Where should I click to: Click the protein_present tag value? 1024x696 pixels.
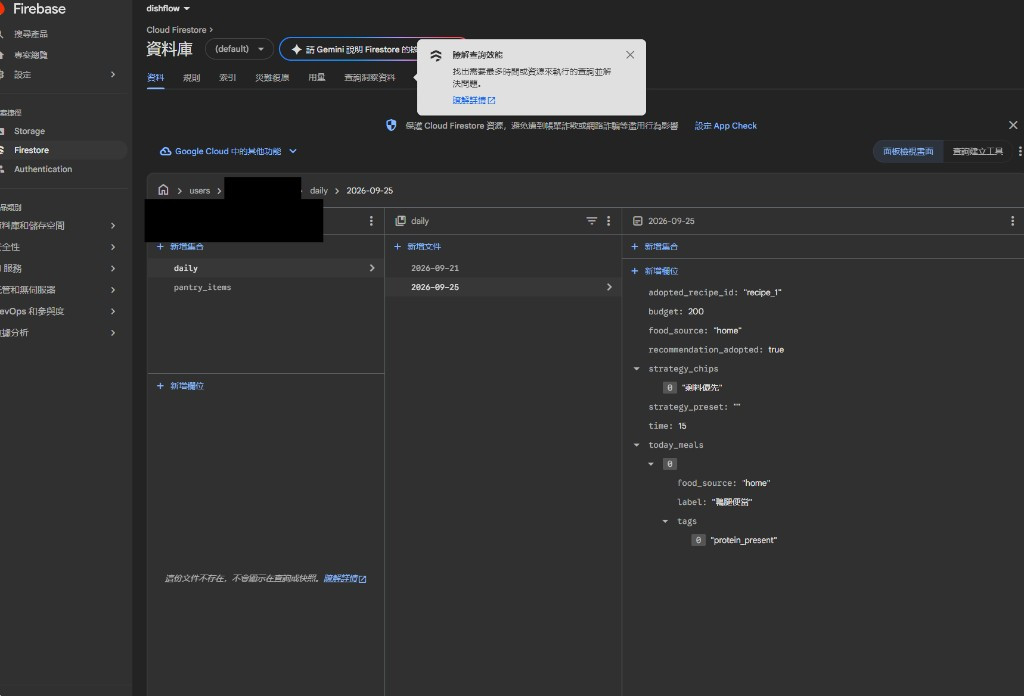pyautogui.click(x=743, y=541)
